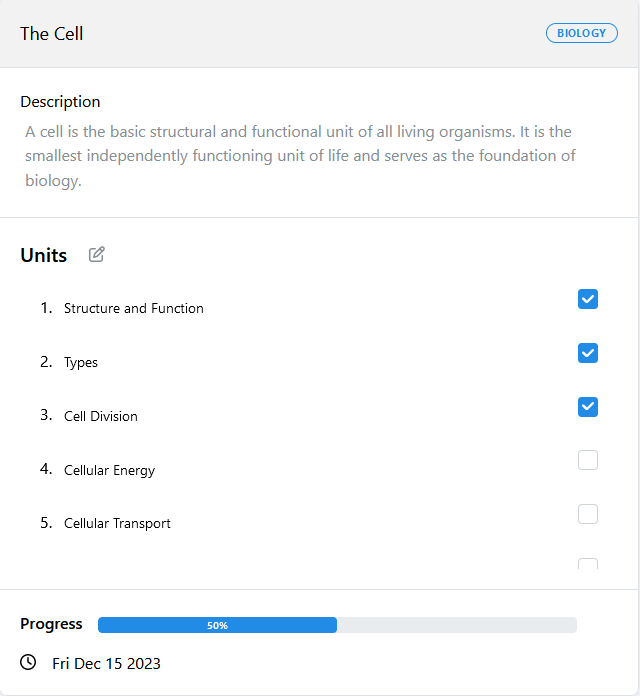Open the Cell Division unit entry

pos(101,416)
